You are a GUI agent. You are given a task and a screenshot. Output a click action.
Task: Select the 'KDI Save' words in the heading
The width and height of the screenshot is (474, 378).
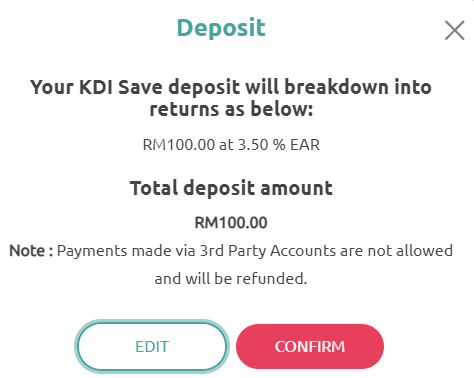pos(121,87)
